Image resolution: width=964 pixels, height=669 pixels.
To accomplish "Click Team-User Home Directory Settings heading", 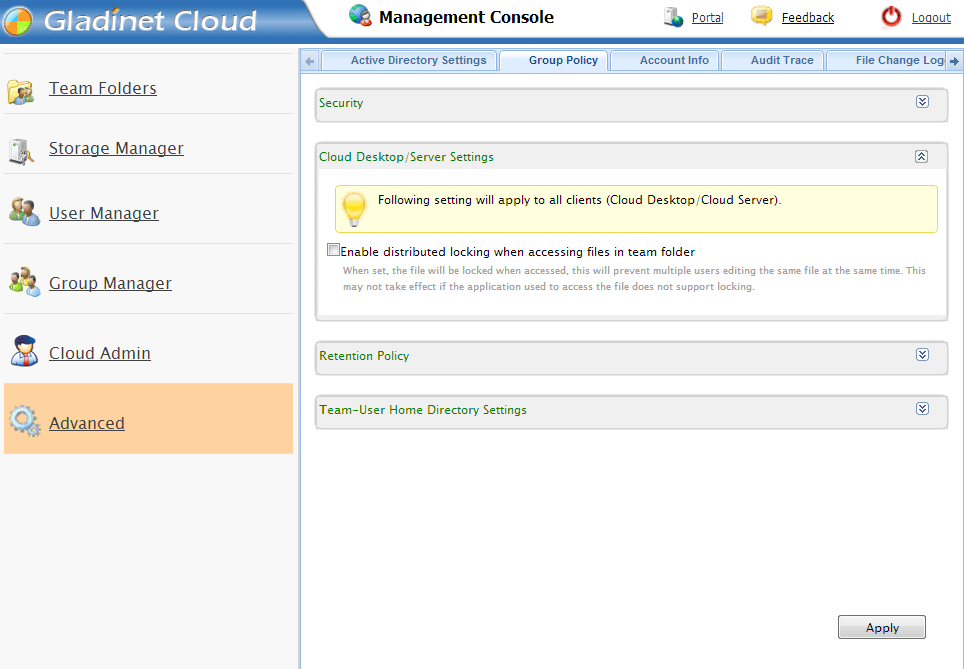I will [x=423, y=410].
